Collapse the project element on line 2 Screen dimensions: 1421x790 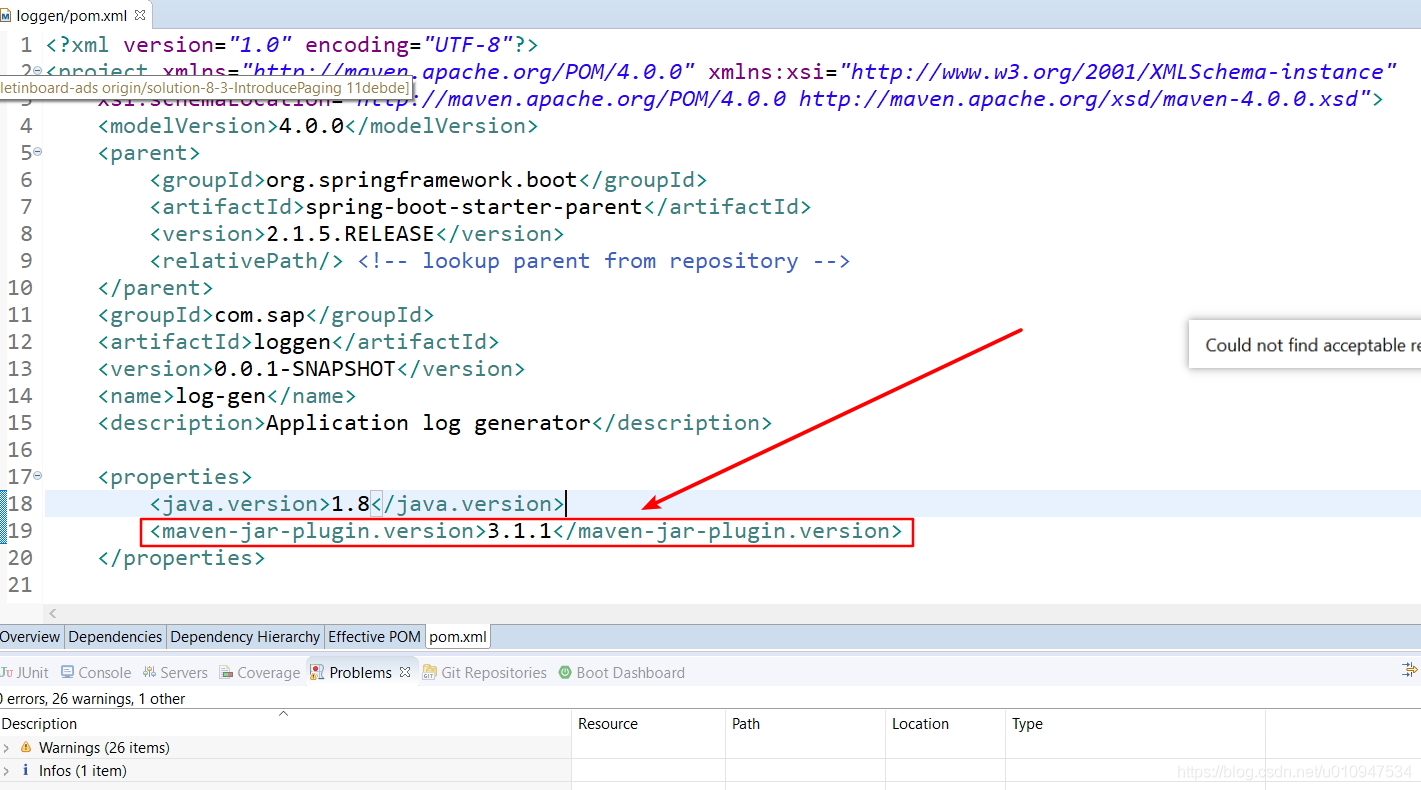coord(37,71)
